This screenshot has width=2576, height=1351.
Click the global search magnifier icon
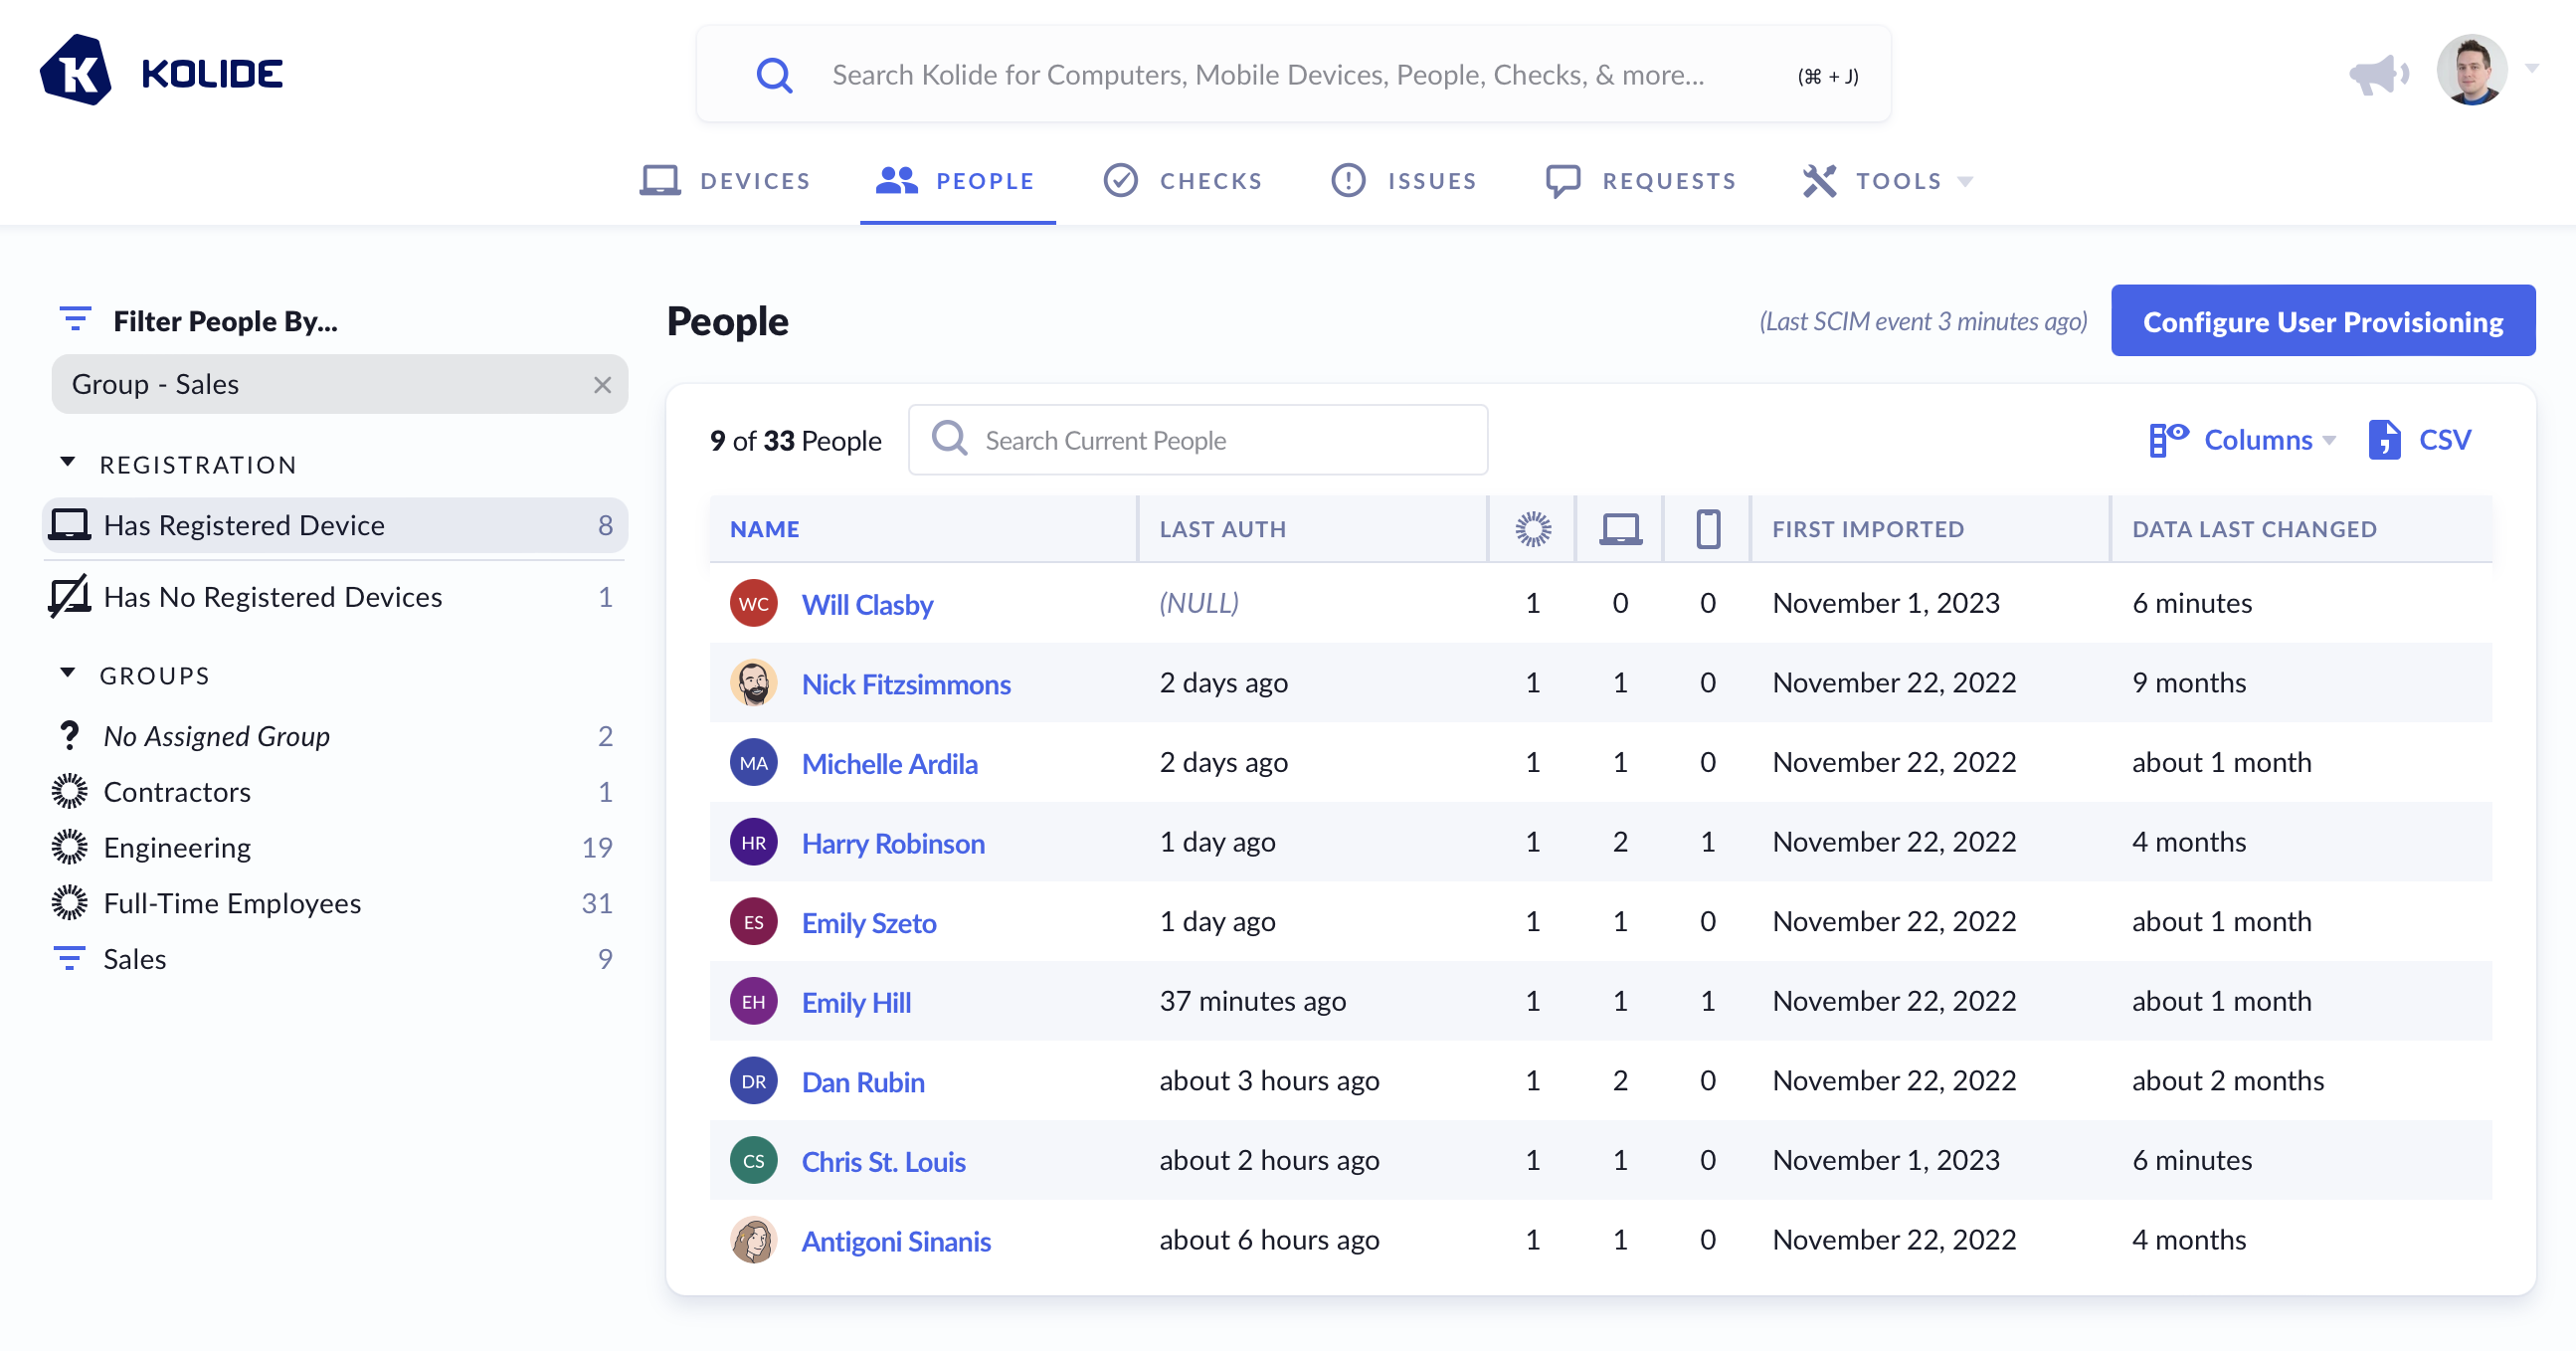coord(774,75)
